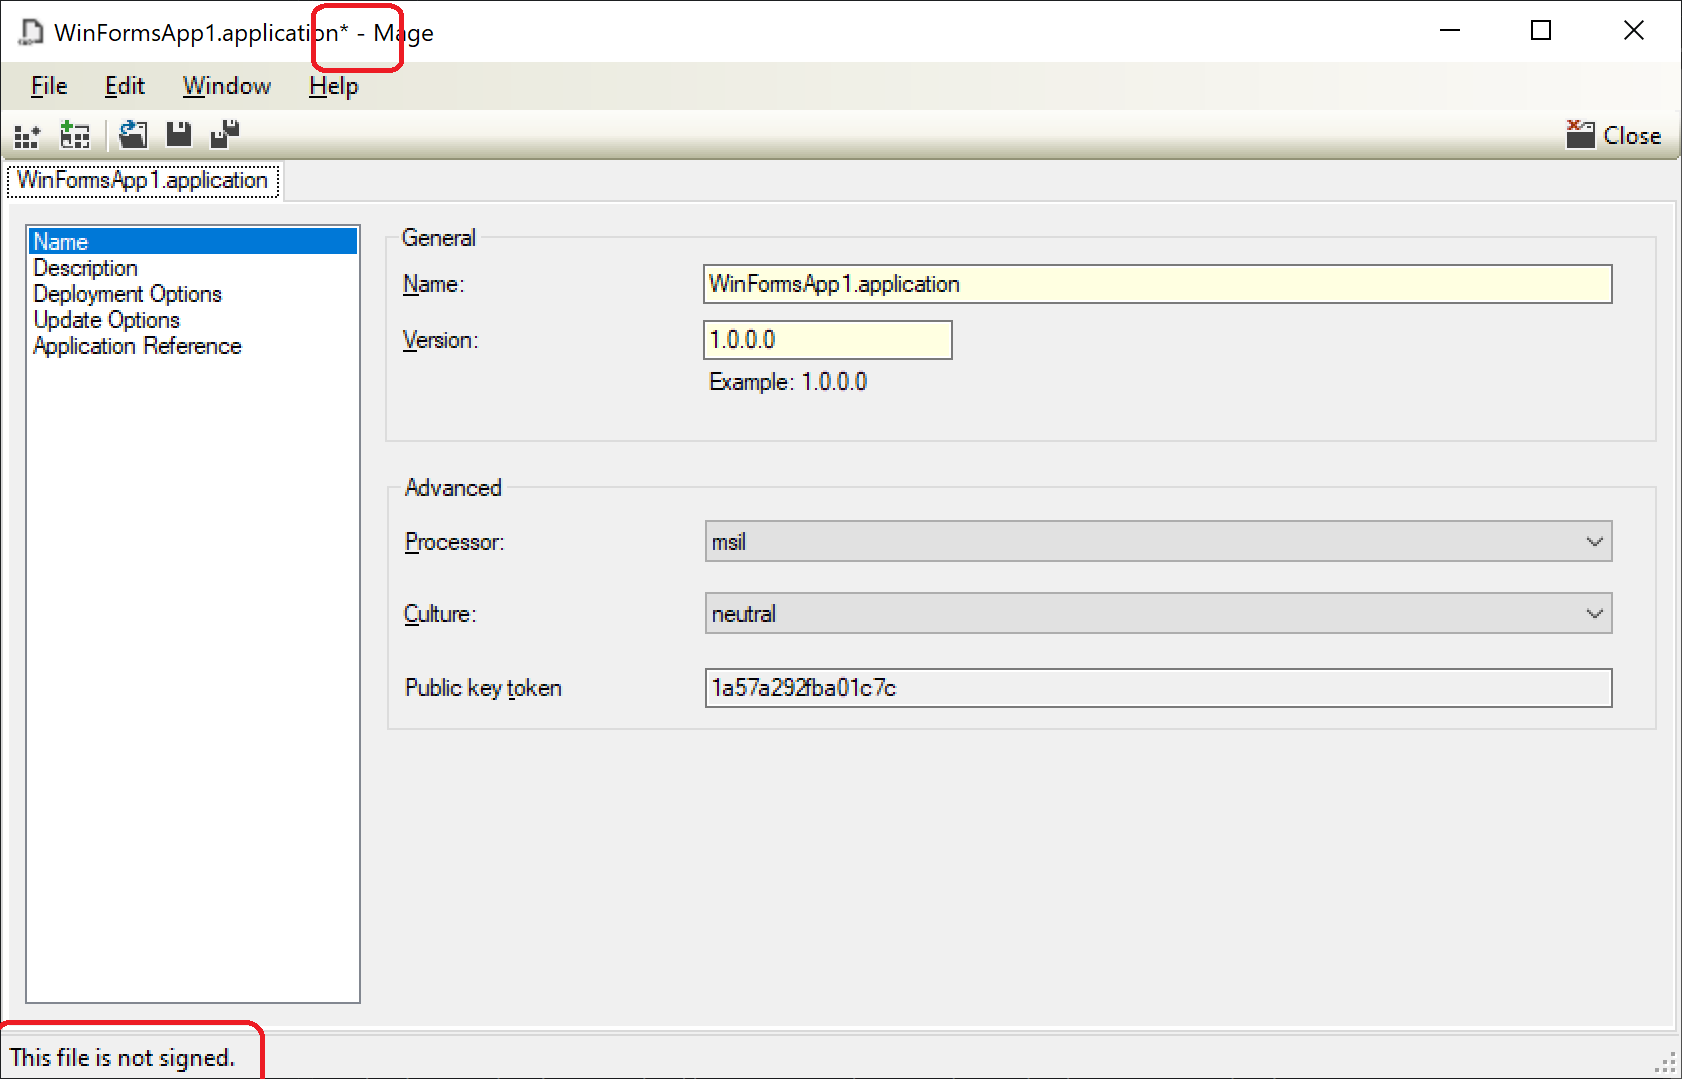Screen dimensions: 1682x1079
Task: Select Application Reference in the sidebar
Action: [x=138, y=345]
